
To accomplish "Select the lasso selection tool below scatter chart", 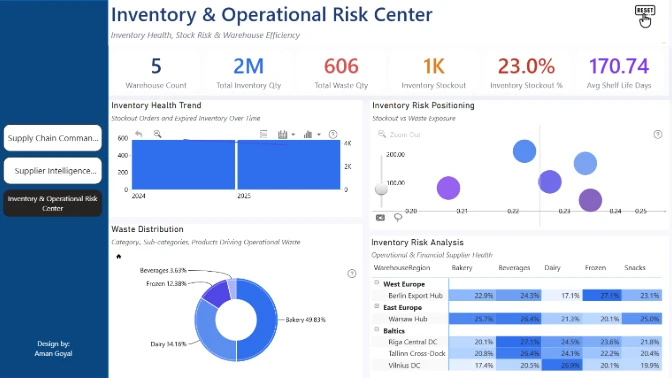I will (398, 218).
